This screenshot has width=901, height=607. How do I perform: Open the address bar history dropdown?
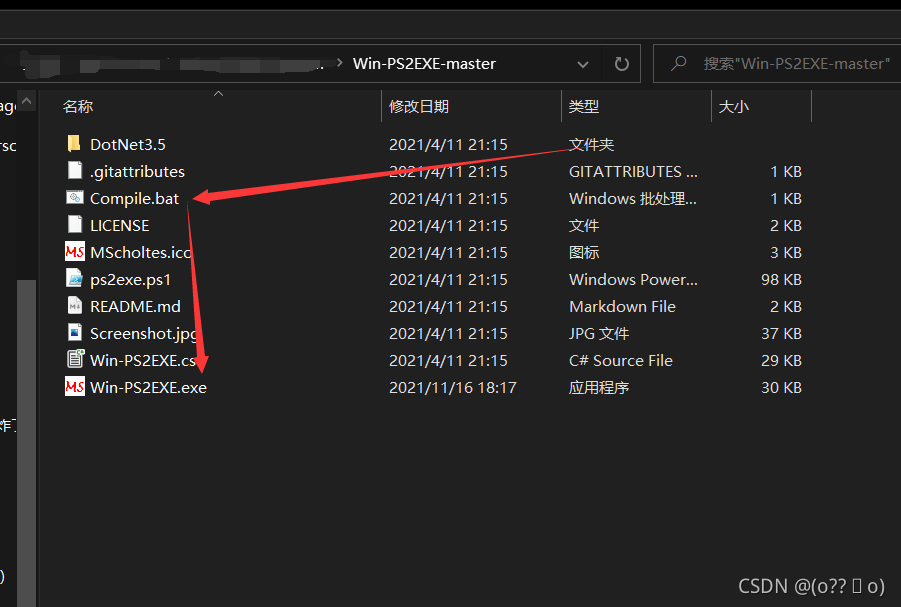tap(583, 64)
